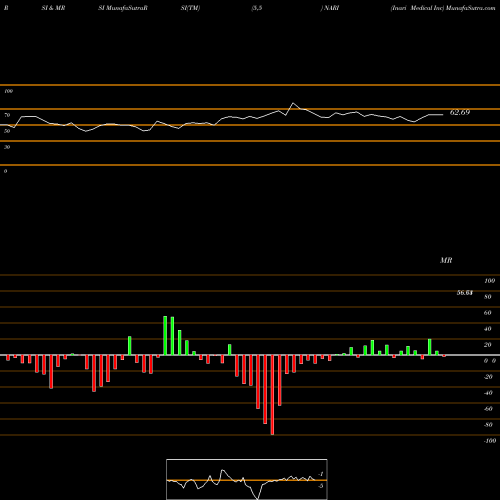Viewport: 500px width, 500px height.
Task: Click the NARI ticker text in header
Action: point(330,8)
